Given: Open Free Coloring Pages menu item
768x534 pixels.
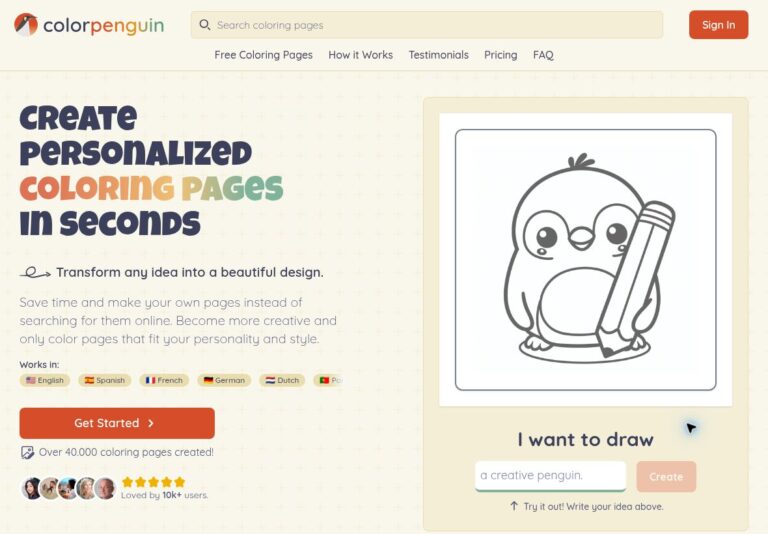Looking at the screenshot, I should point(264,55).
